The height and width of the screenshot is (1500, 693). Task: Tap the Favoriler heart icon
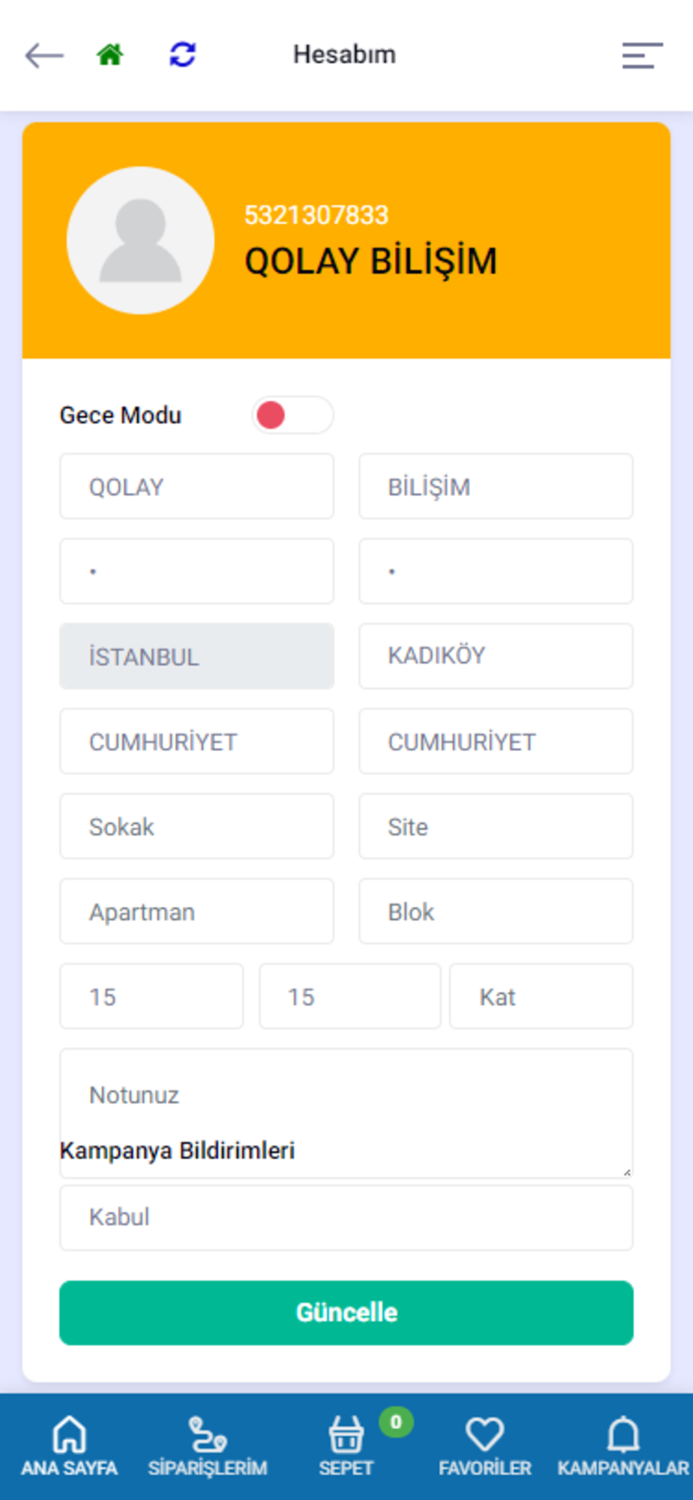(x=484, y=1435)
